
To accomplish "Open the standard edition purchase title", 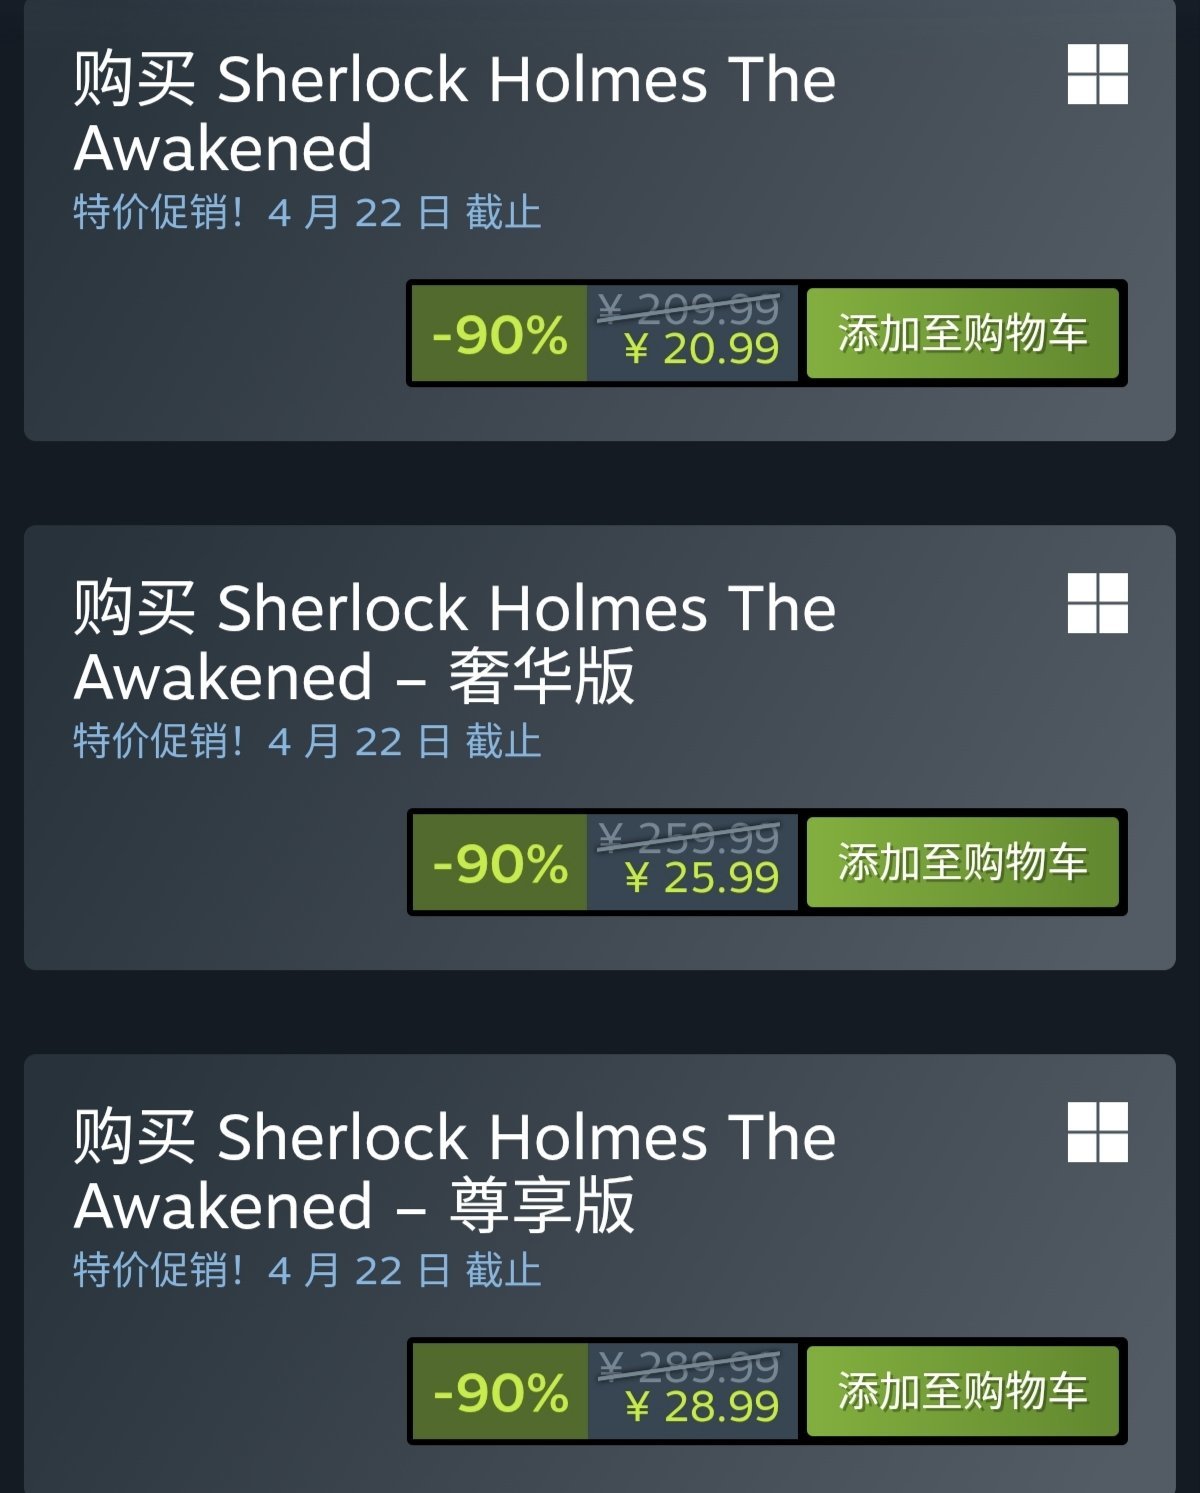I will coord(455,113).
